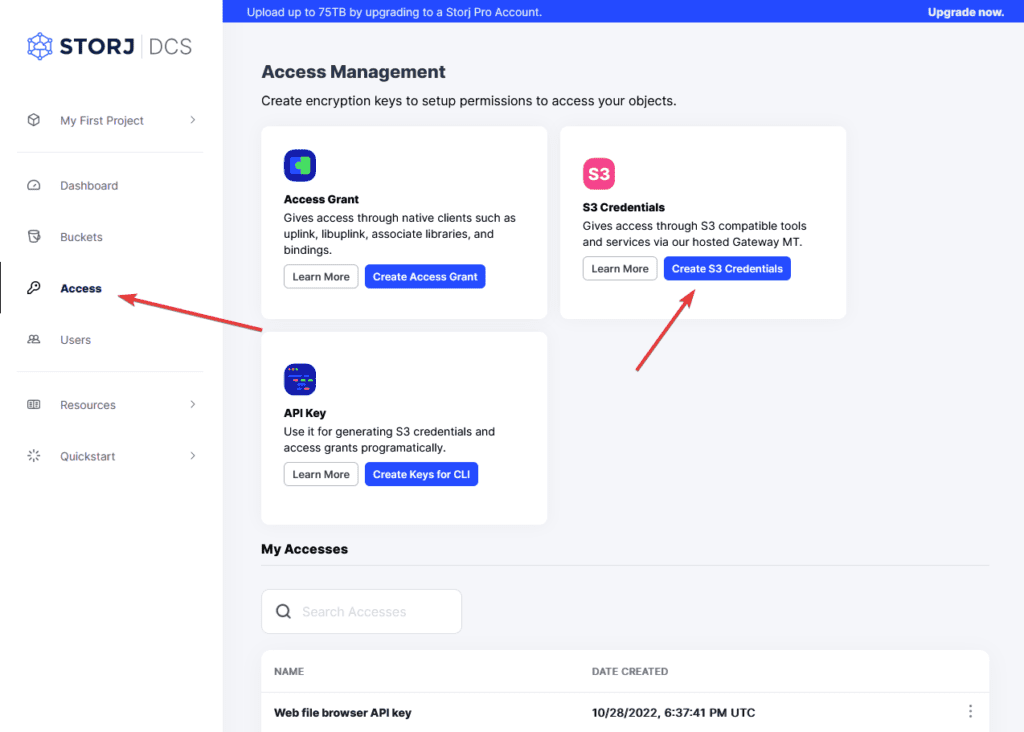Open the My First Project menu
The height and width of the screenshot is (732, 1024).
111,120
